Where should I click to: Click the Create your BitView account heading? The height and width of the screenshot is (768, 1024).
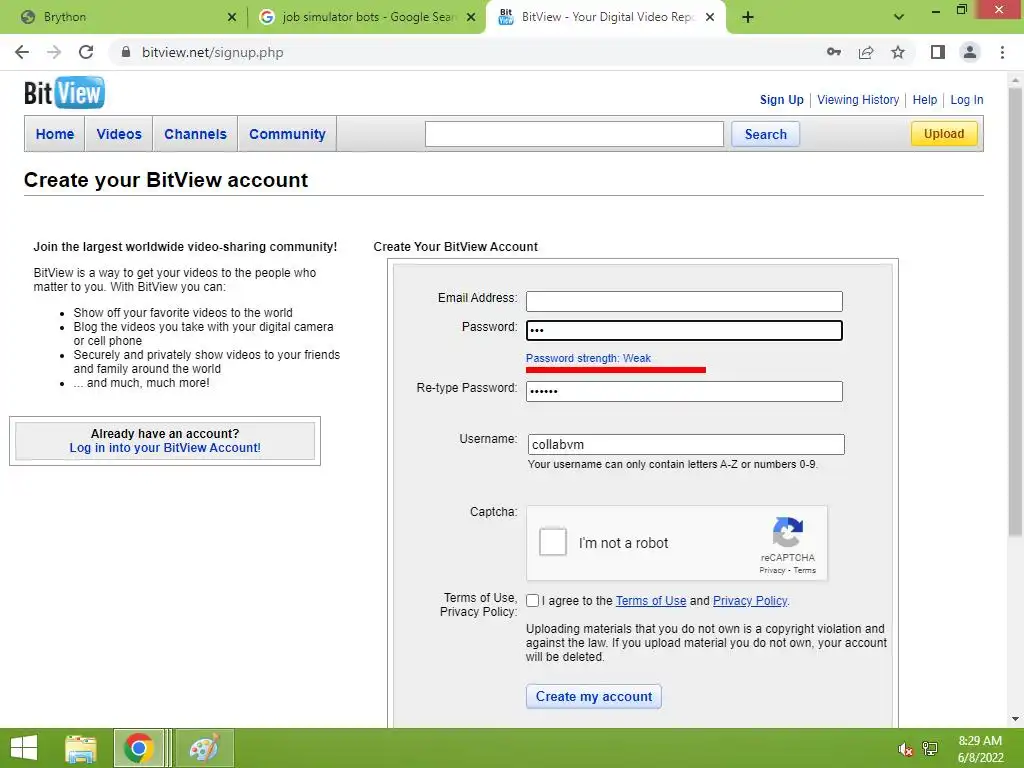[x=166, y=180]
